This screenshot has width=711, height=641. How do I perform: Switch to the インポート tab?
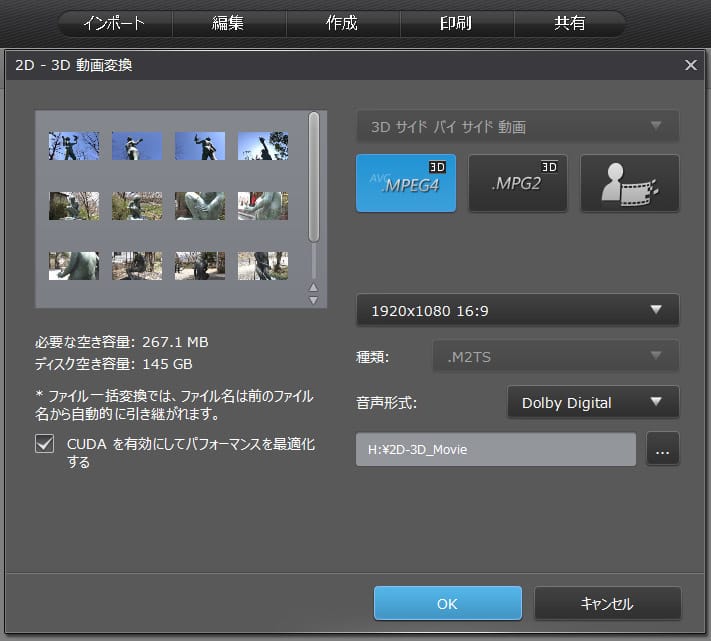point(114,23)
